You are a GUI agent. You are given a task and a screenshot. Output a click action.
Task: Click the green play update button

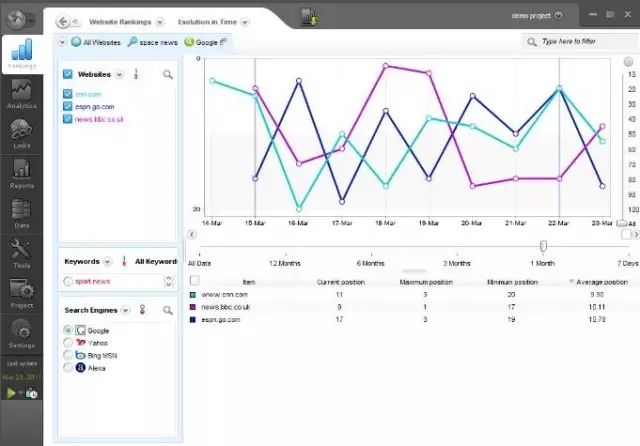point(11,393)
